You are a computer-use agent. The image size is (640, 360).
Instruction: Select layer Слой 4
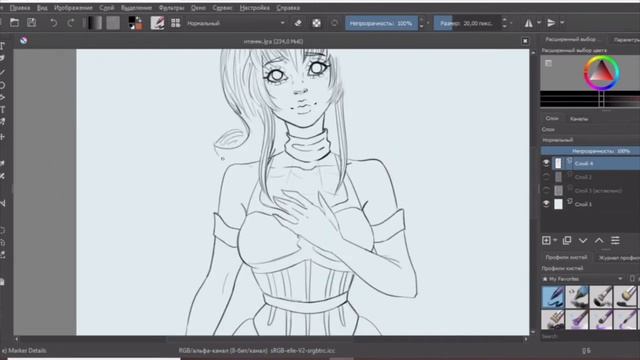point(596,163)
